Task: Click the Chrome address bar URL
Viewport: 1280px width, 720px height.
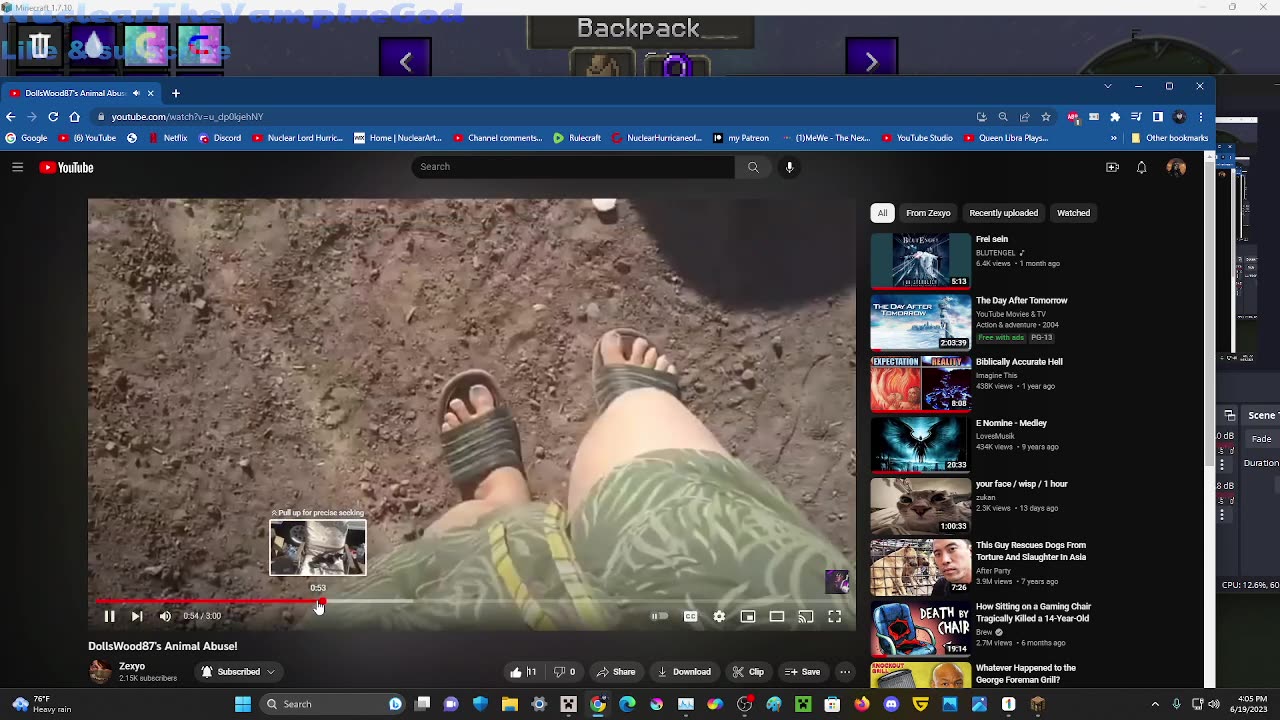Action: tap(187, 117)
